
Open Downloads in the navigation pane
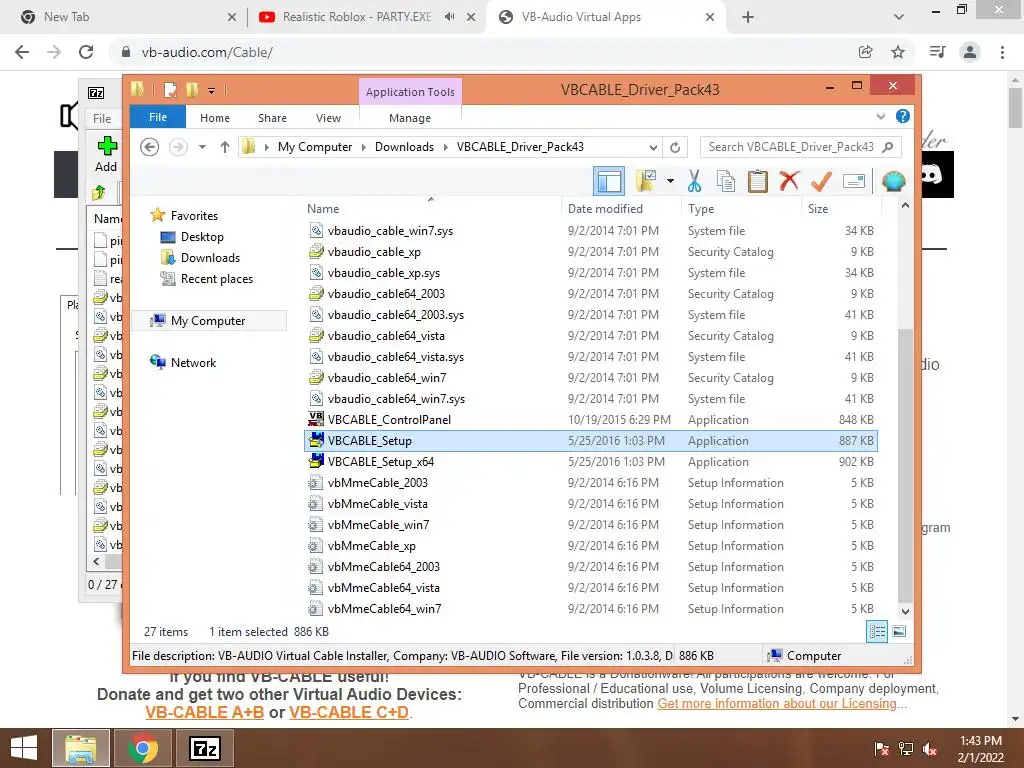pos(210,257)
